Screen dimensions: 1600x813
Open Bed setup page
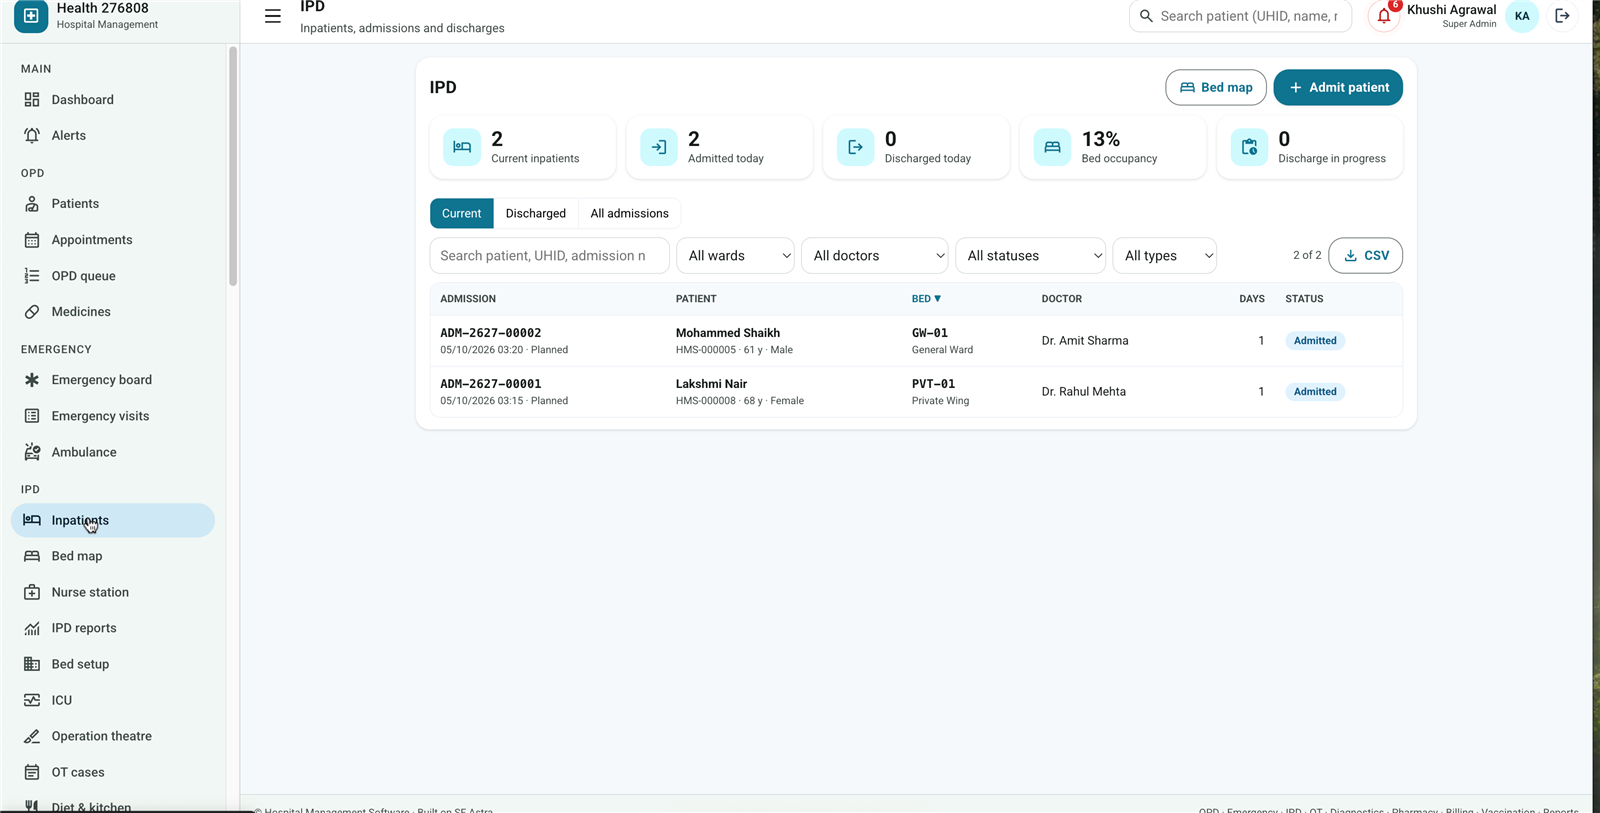113,664
